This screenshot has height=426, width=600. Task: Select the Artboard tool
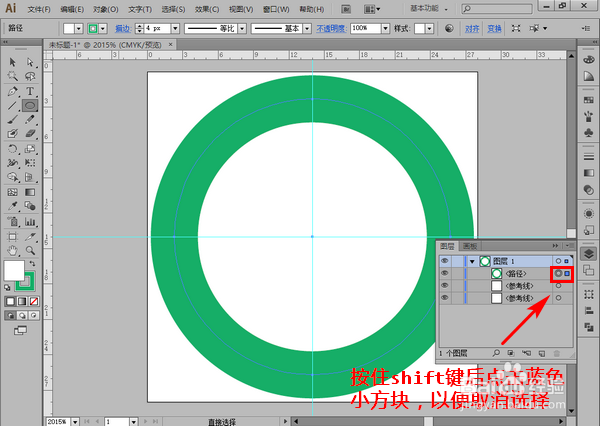coord(13,236)
